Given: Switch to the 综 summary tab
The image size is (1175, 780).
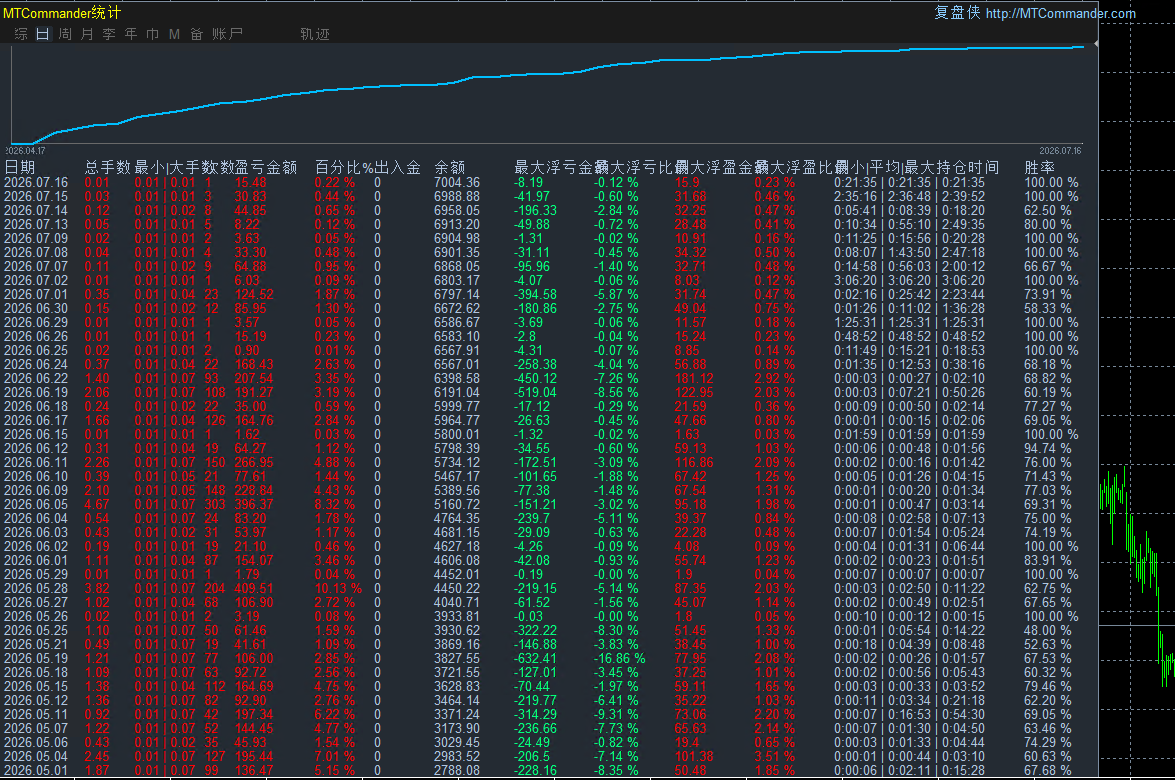Looking at the screenshot, I should (21, 34).
